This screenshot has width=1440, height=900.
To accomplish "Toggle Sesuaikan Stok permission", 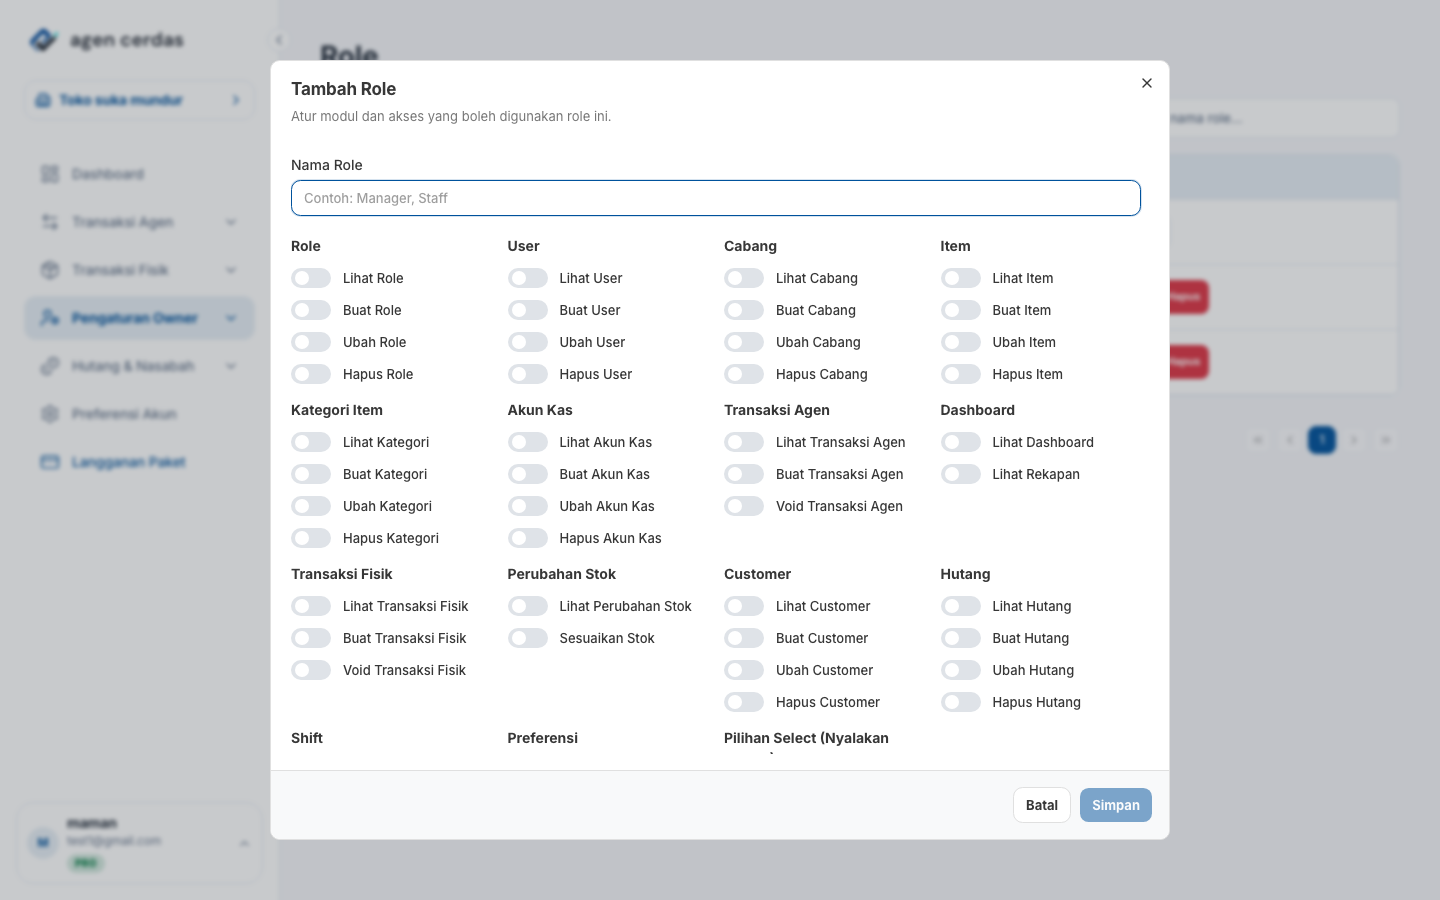I will (528, 638).
